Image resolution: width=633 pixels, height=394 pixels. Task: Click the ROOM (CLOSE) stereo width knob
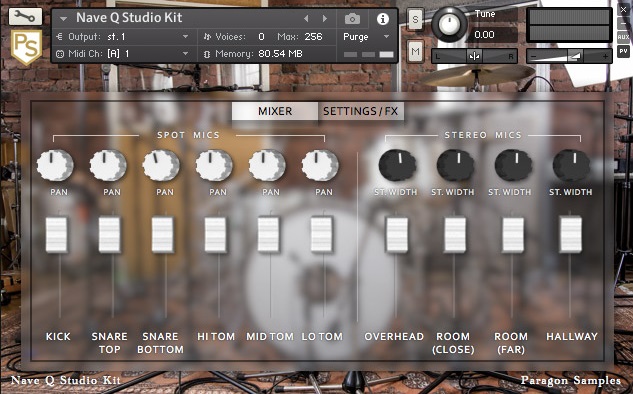coord(455,165)
